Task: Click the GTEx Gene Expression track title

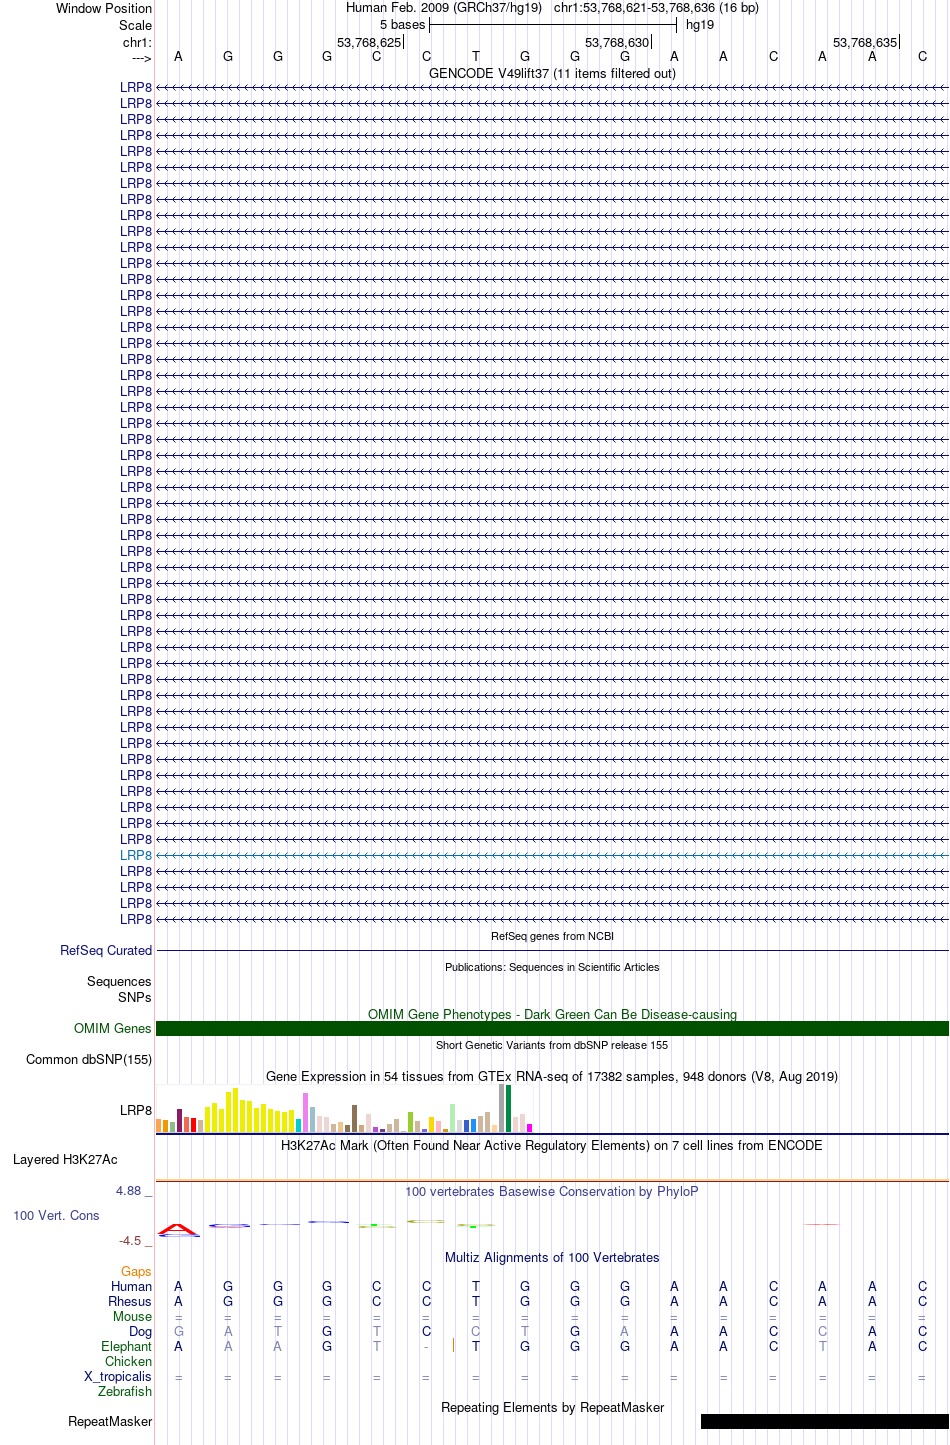Action: click(552, 1076)
